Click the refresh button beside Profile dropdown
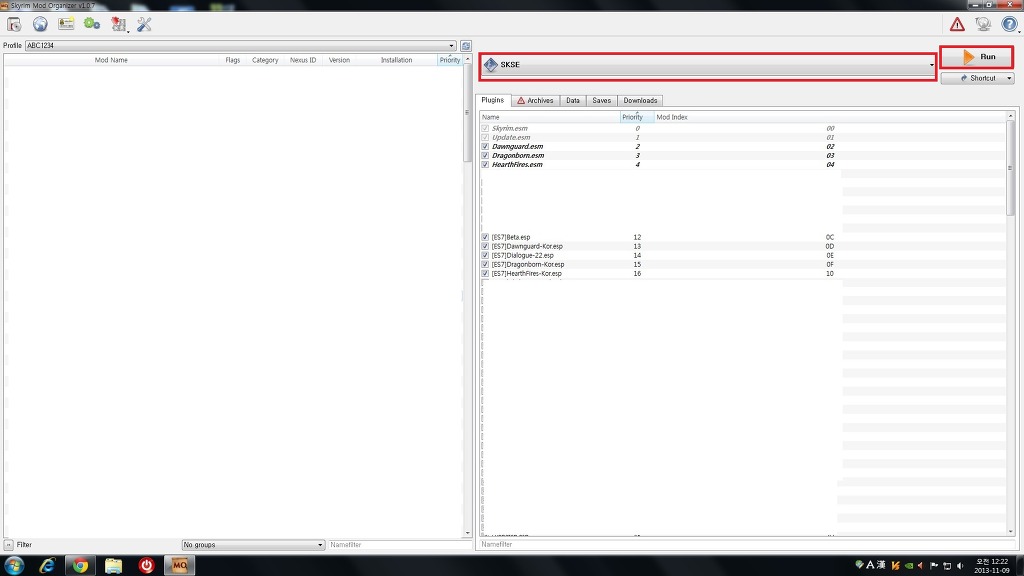This screenshot has height=576, width=1024. (466, 46)
